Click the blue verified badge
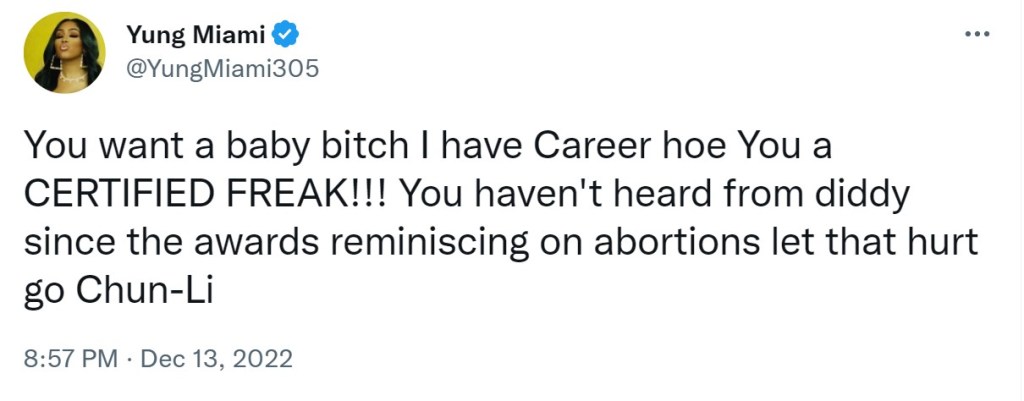This screenshot has height=401, width=1024. click(287, 36)
